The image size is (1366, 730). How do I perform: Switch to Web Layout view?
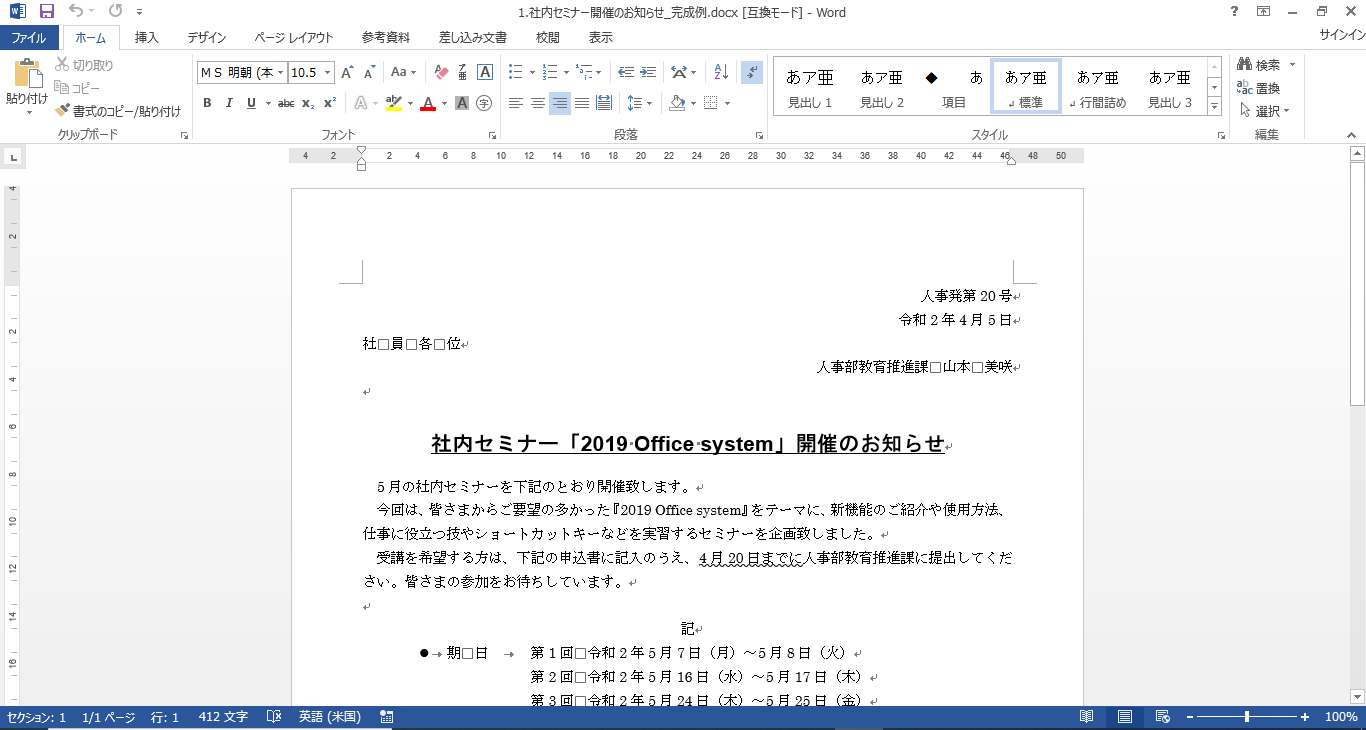tap(1162, 717)
